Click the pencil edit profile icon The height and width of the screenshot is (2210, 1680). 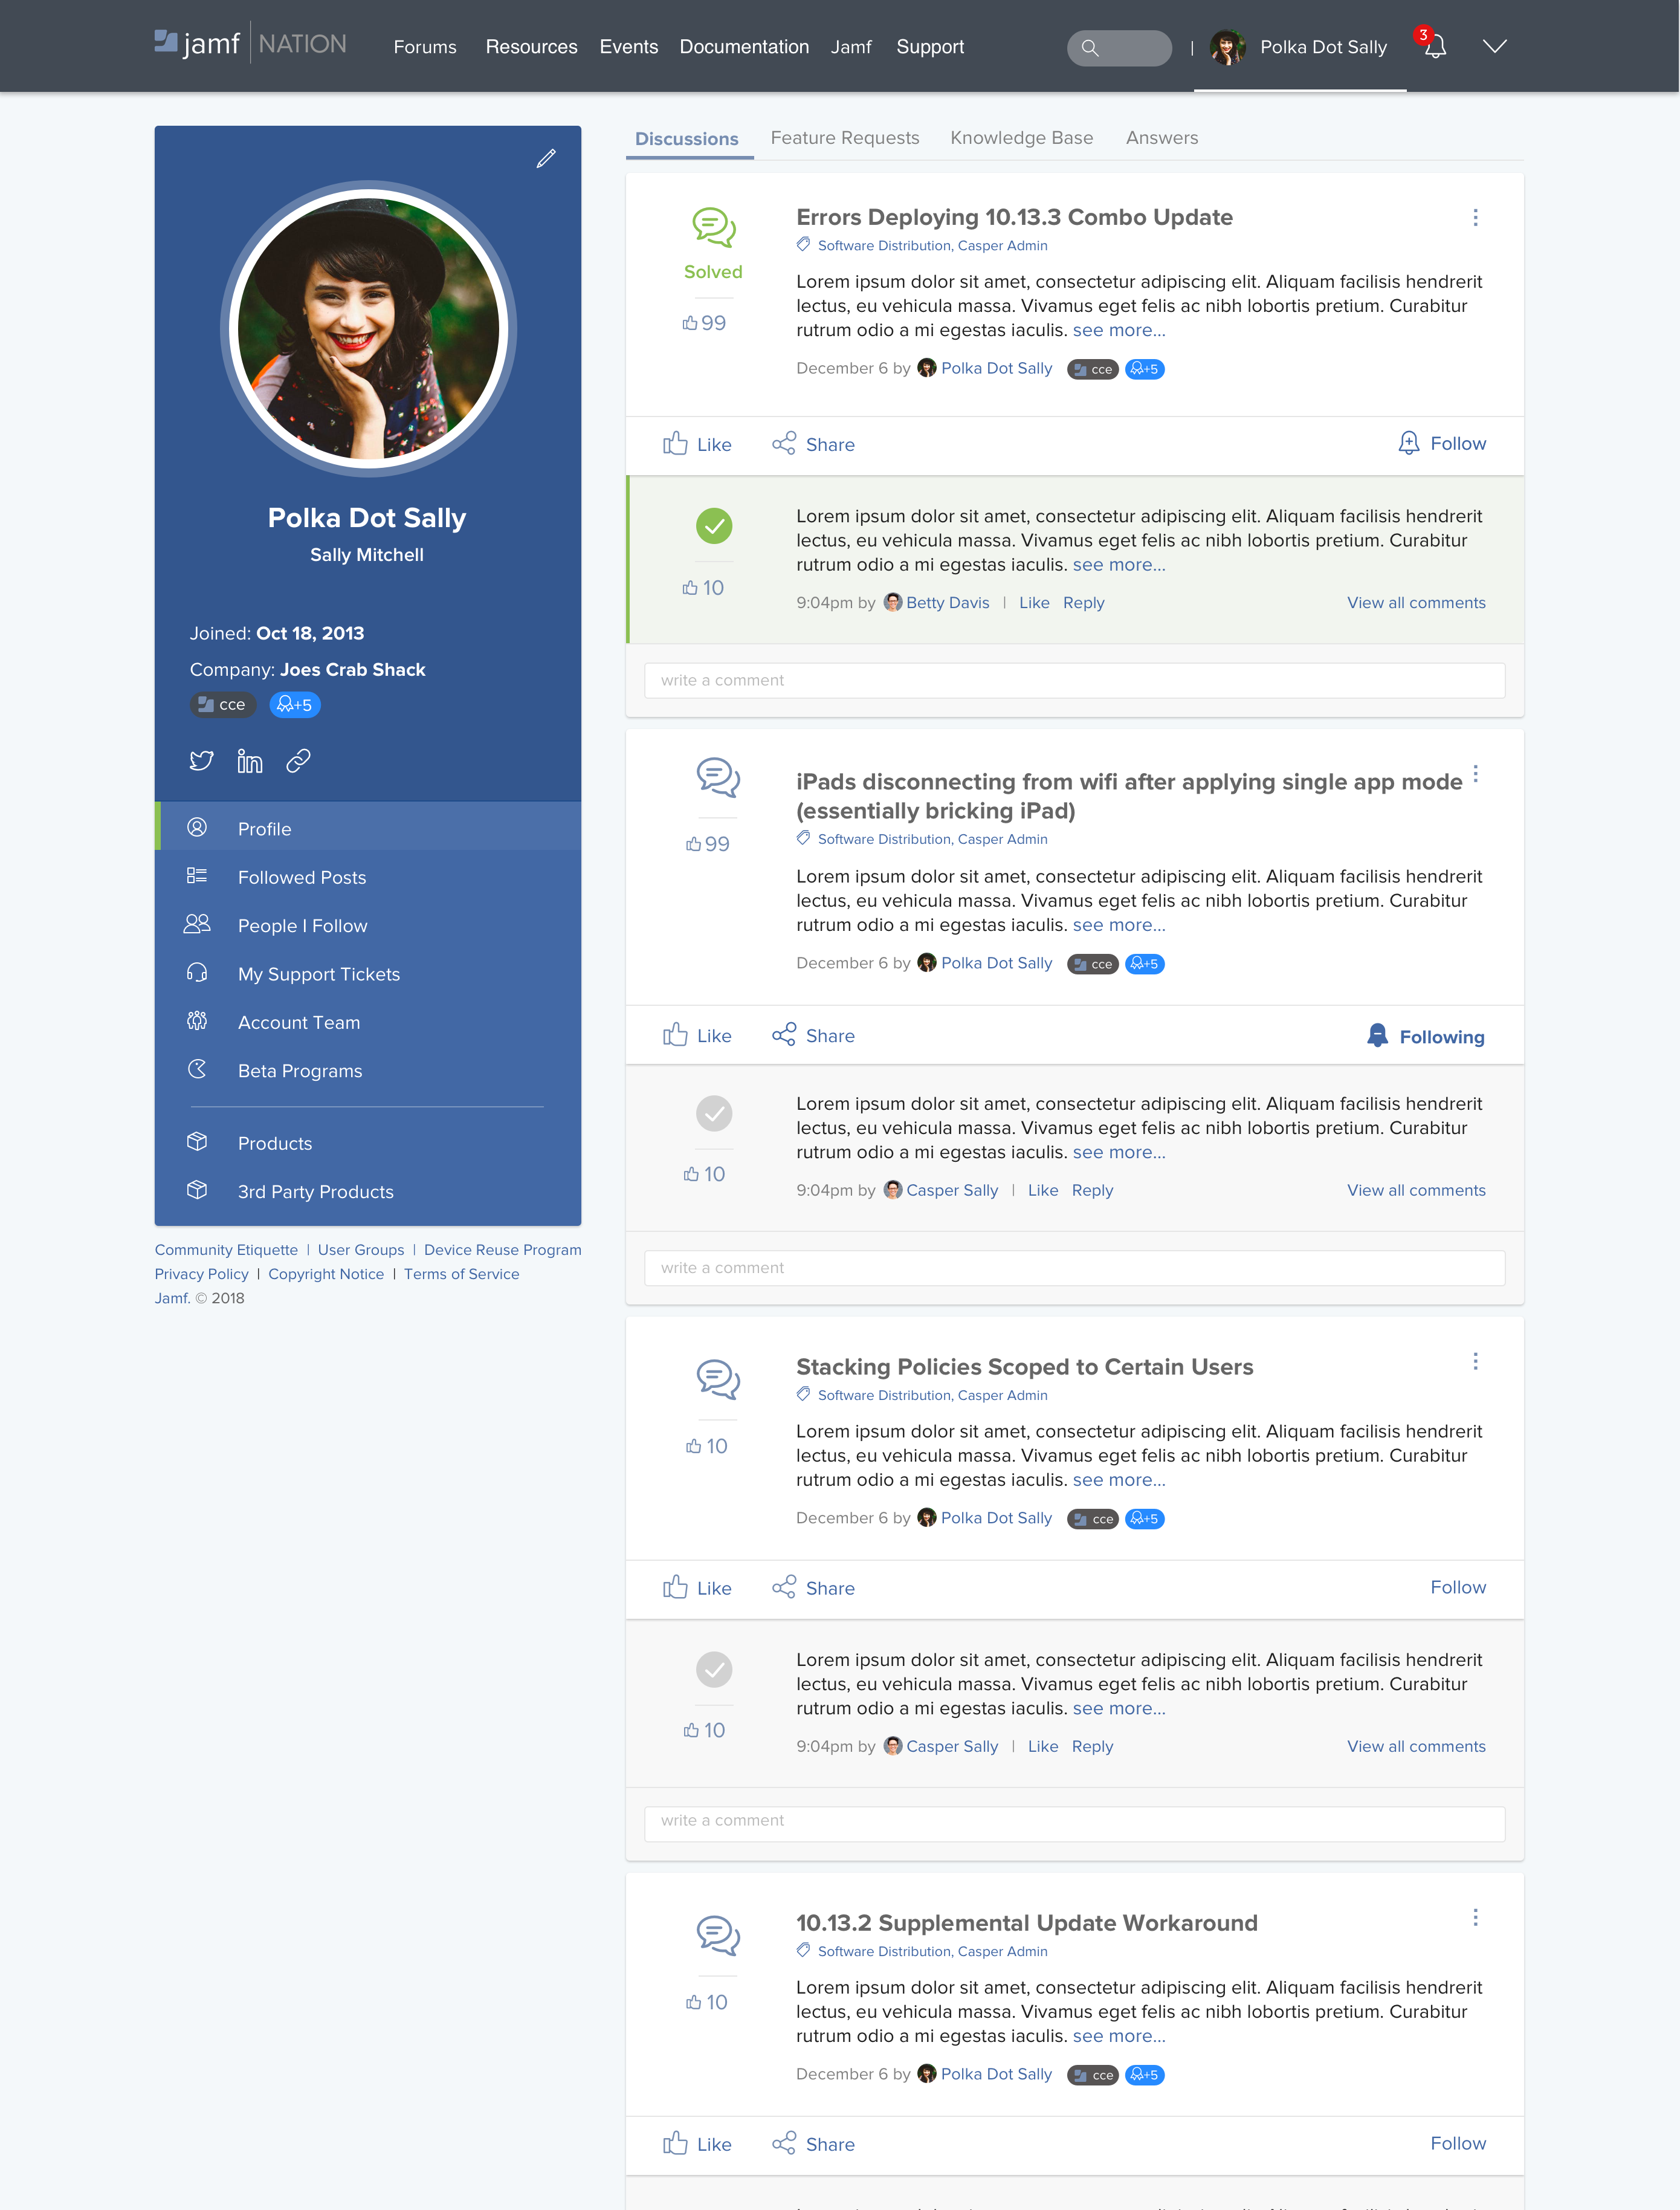546,158
